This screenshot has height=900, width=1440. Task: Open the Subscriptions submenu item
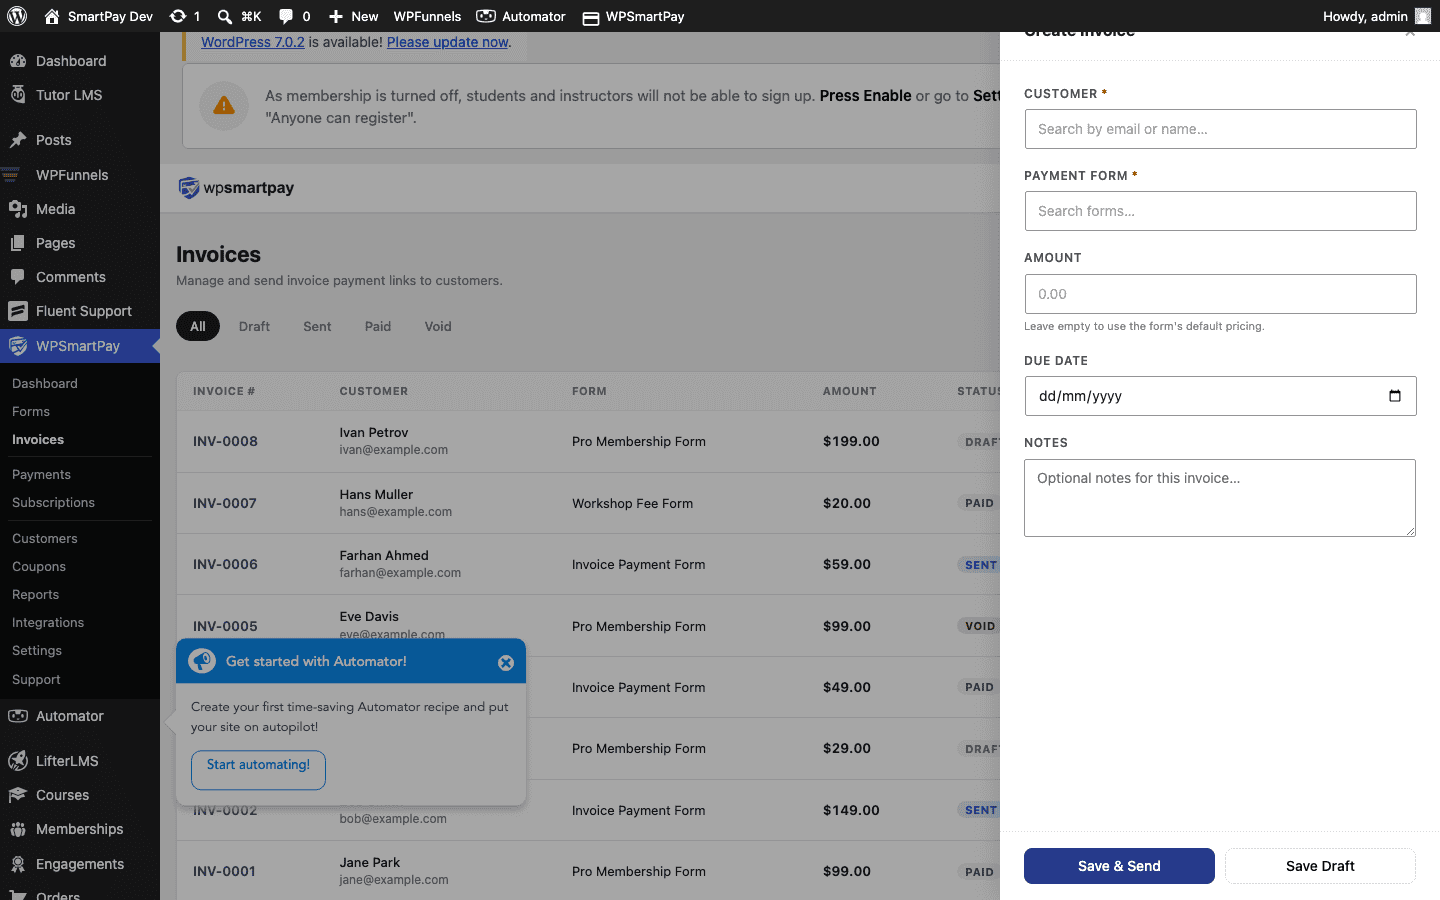tap(53, 502)
